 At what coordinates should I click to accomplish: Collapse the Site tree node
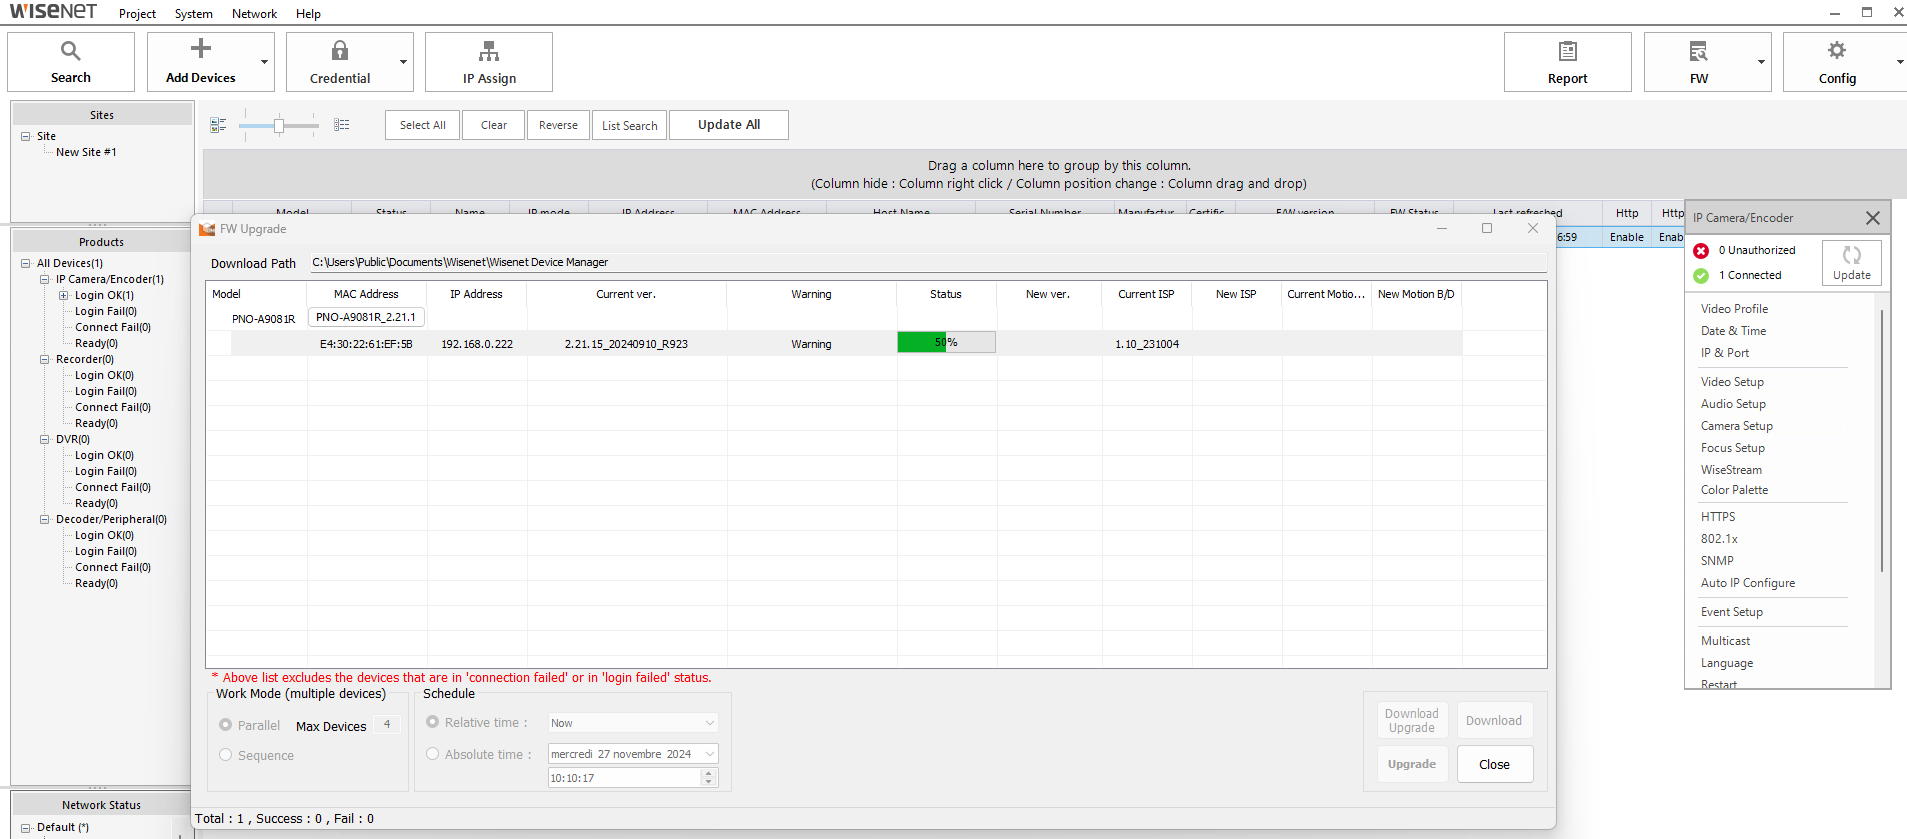click(26, 136)
